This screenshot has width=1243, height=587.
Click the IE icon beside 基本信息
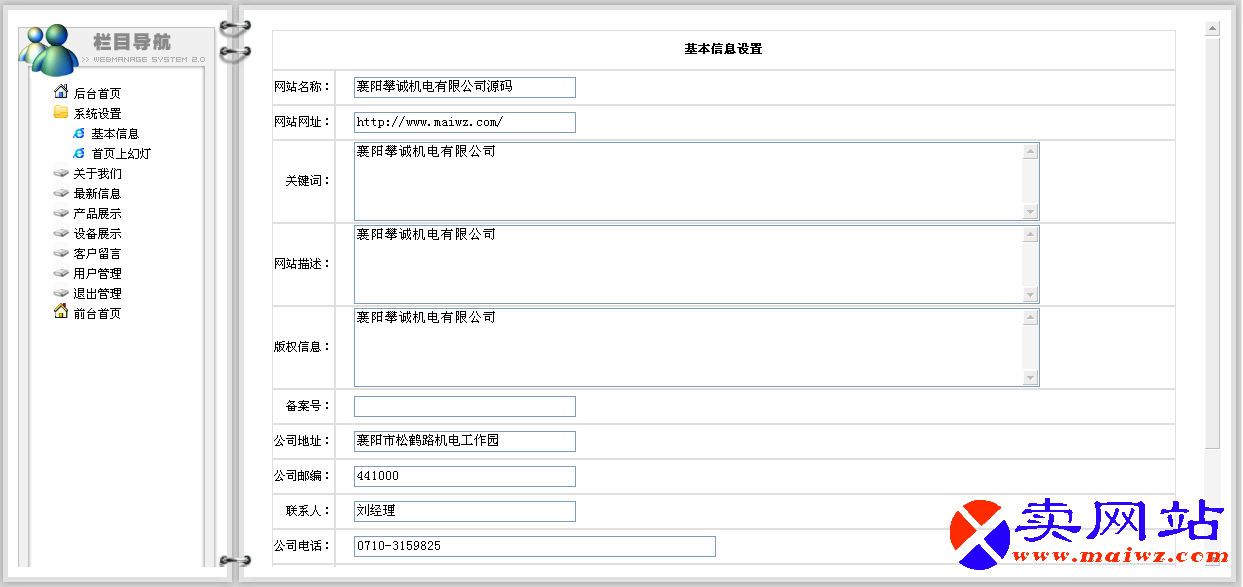(x=79, y=133)
